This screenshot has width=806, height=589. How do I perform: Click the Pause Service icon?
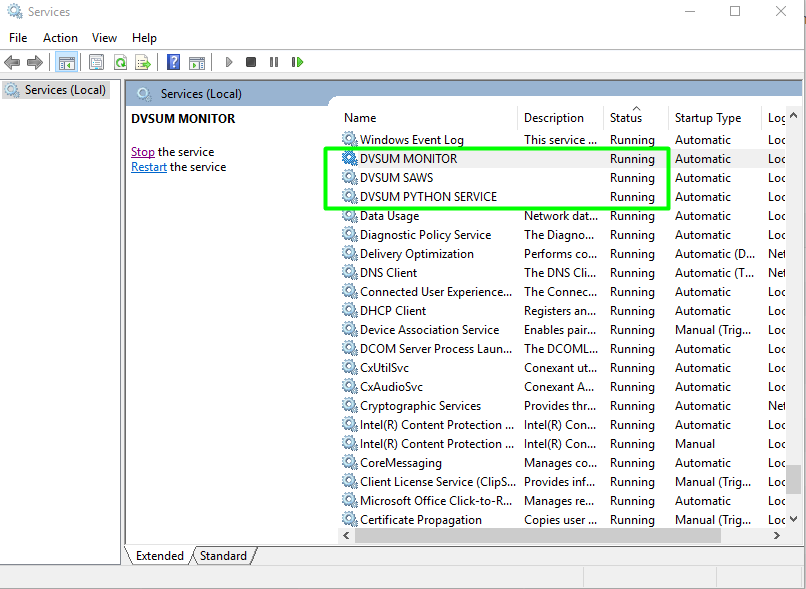[274, 62]
